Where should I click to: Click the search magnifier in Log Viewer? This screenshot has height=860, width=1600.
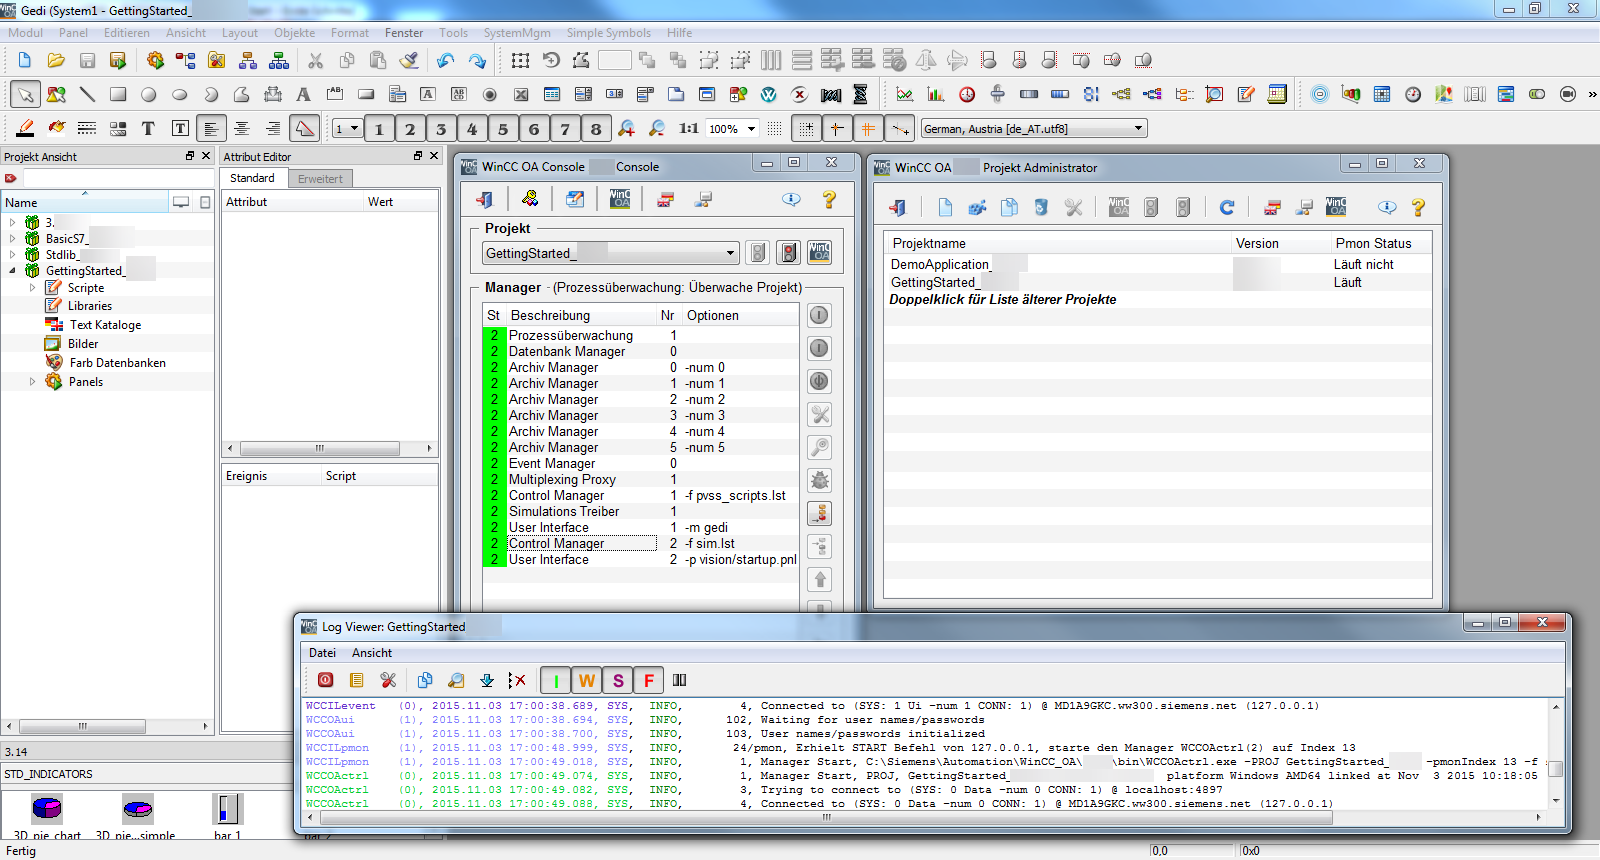456,680
